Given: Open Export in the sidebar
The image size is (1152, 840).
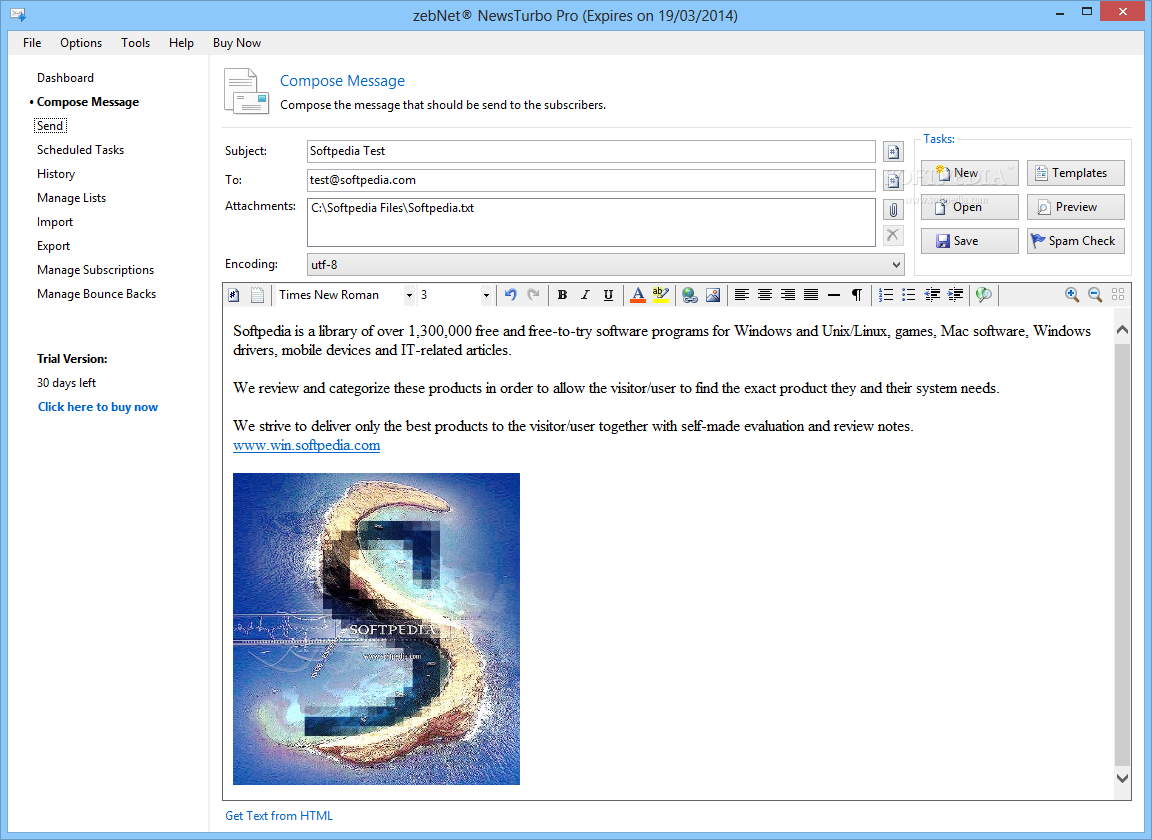Looking at the screenshot, I should [x=54, y=246].
